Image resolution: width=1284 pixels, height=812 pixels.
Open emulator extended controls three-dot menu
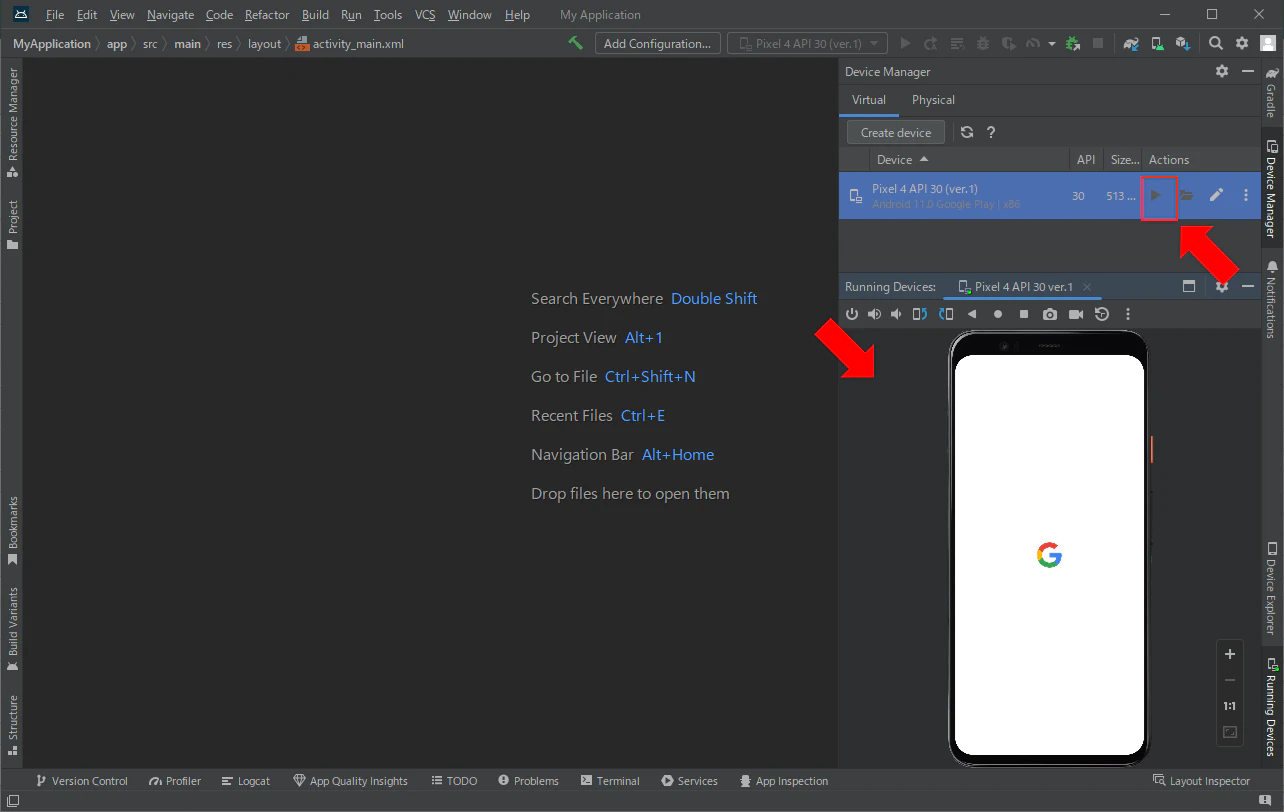point(1128,314)
